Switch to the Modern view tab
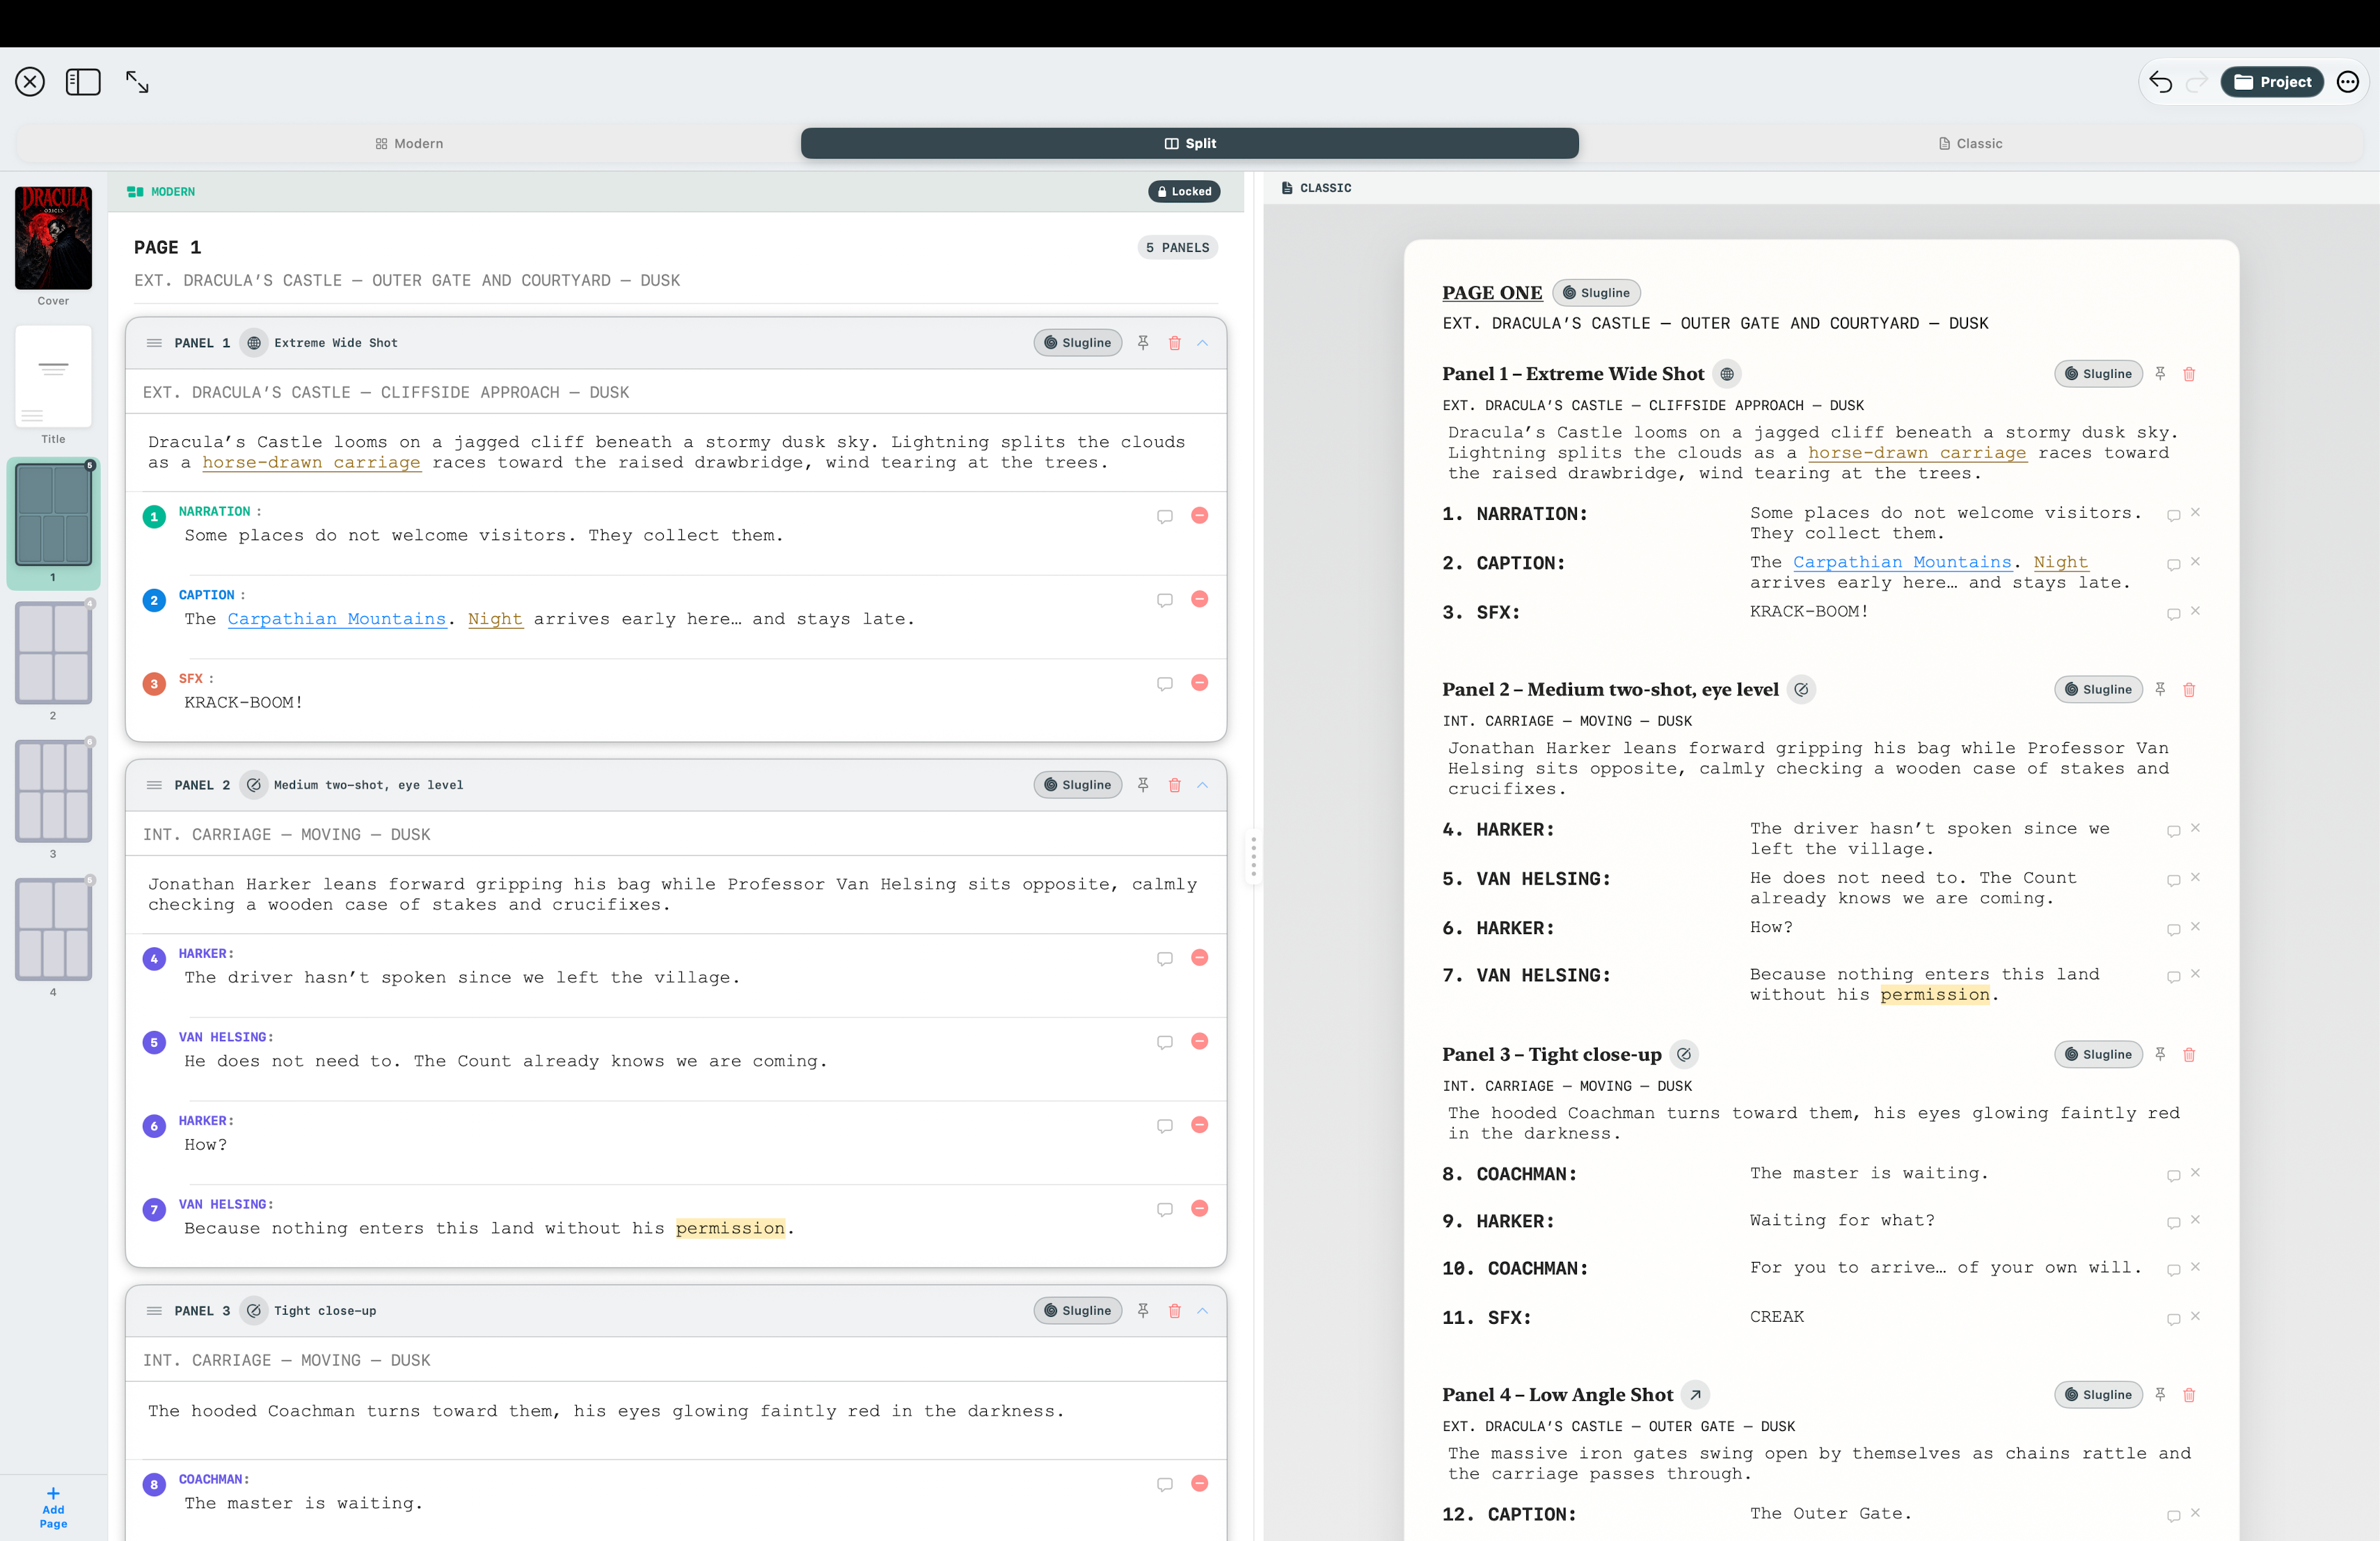The width and height of the screenshot is (2380, 1541). coord(409,143)
